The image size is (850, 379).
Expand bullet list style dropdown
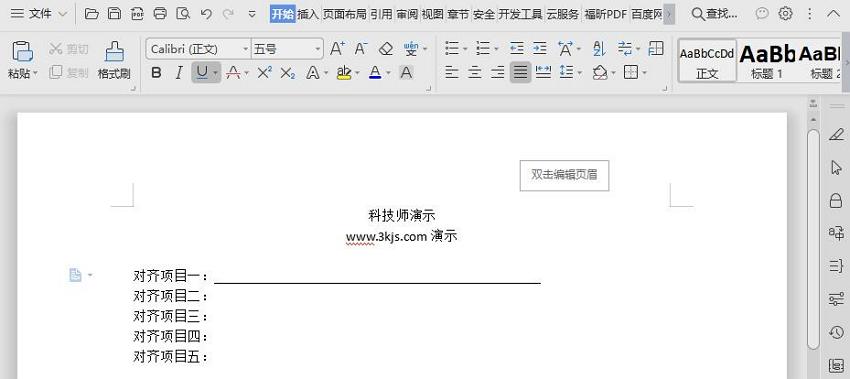(x=466, y=49)
